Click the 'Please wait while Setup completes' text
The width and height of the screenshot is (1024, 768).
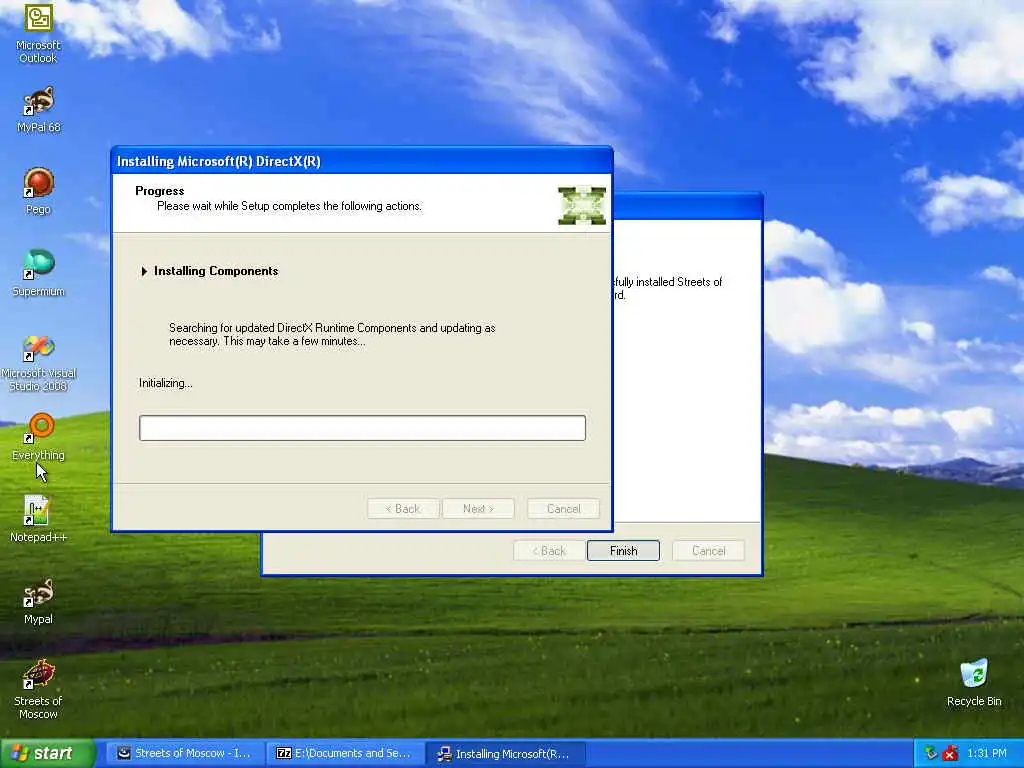point(289,206)
